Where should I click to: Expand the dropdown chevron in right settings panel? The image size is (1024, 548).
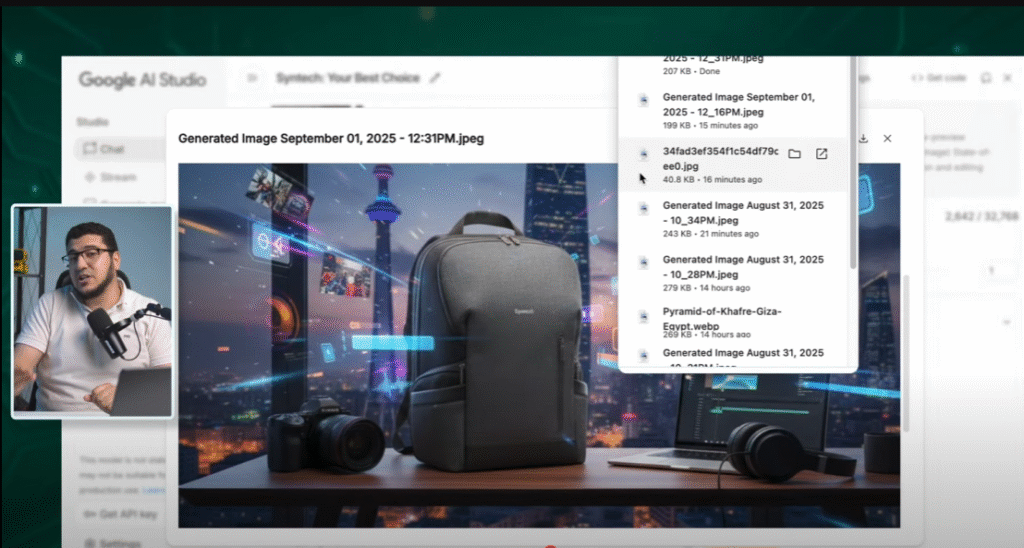coord(1004,322)
